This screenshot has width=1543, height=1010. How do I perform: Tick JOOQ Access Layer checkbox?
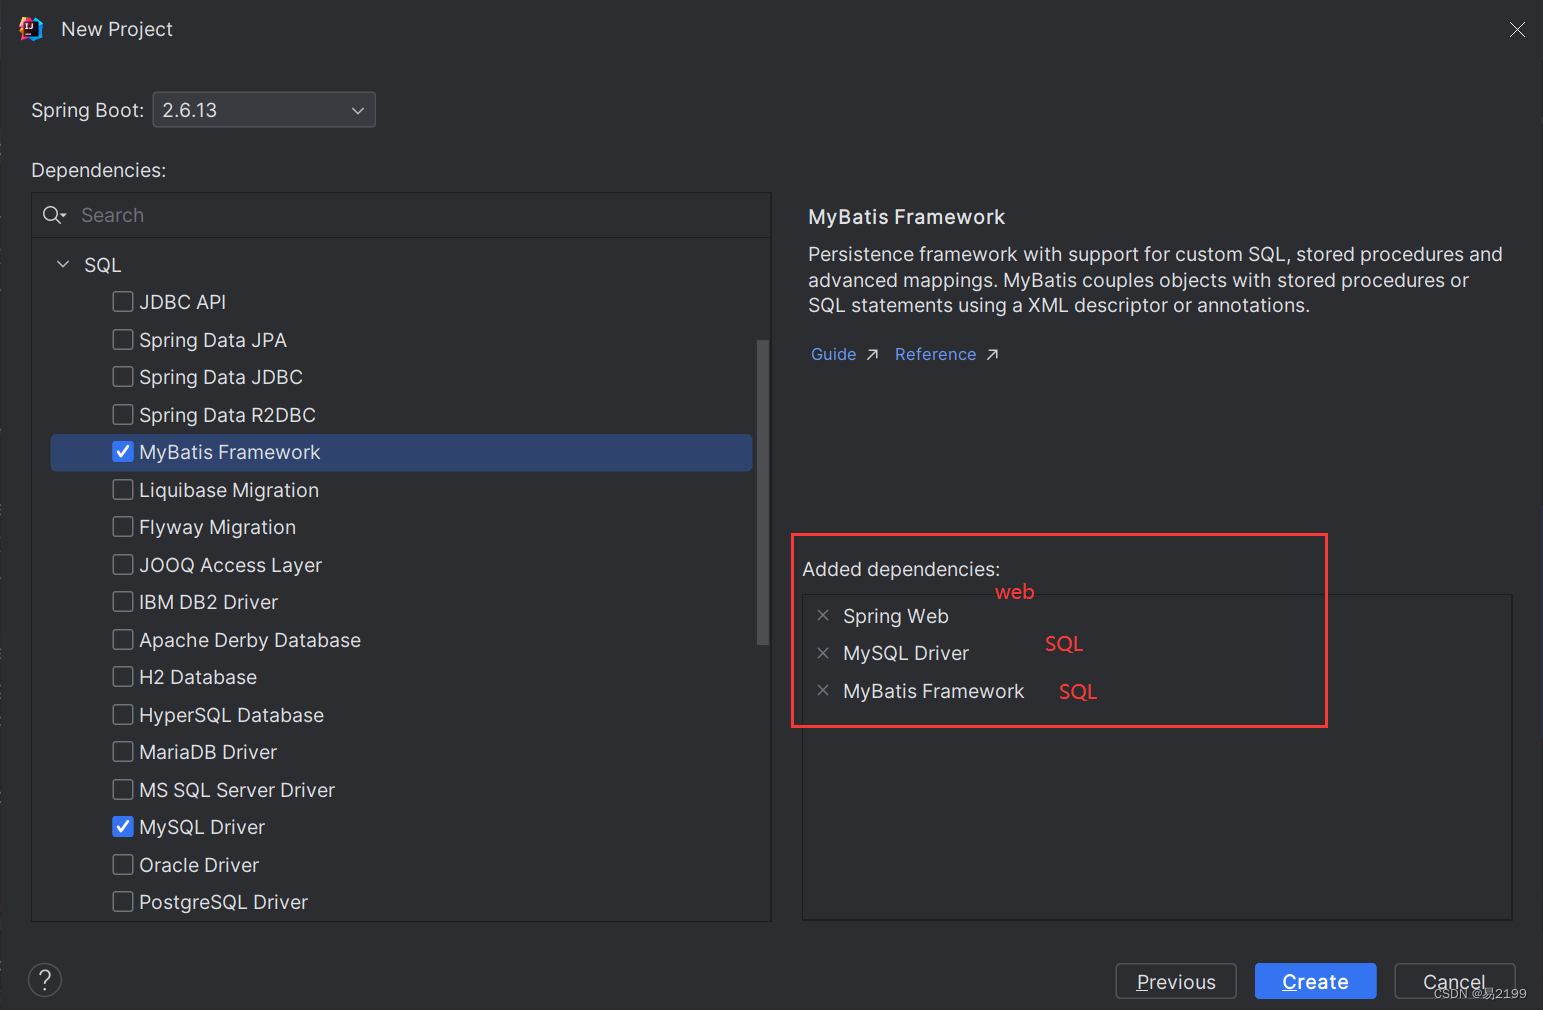coord(123,565)
